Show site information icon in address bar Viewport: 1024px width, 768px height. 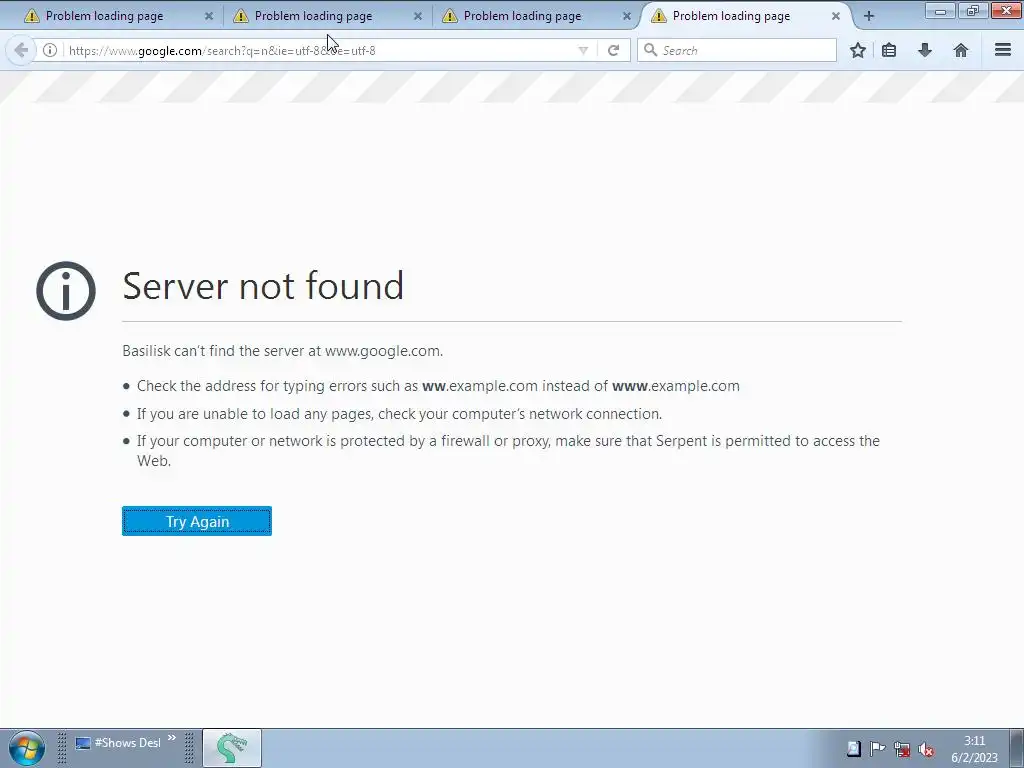[x=50, y=50]
